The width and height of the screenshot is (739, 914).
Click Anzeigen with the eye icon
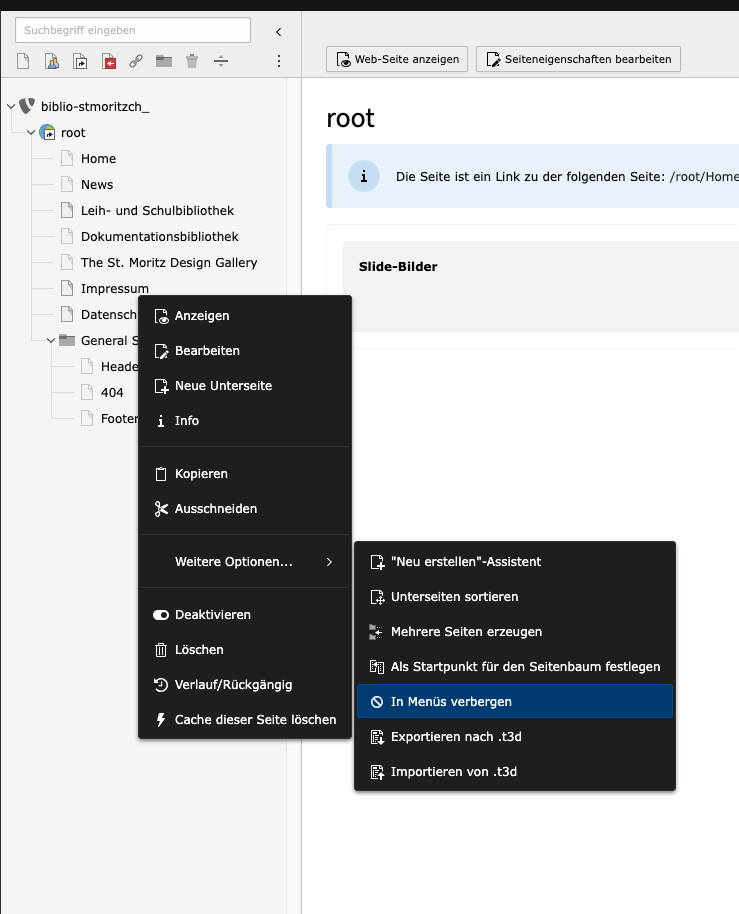tap(201, 316)
